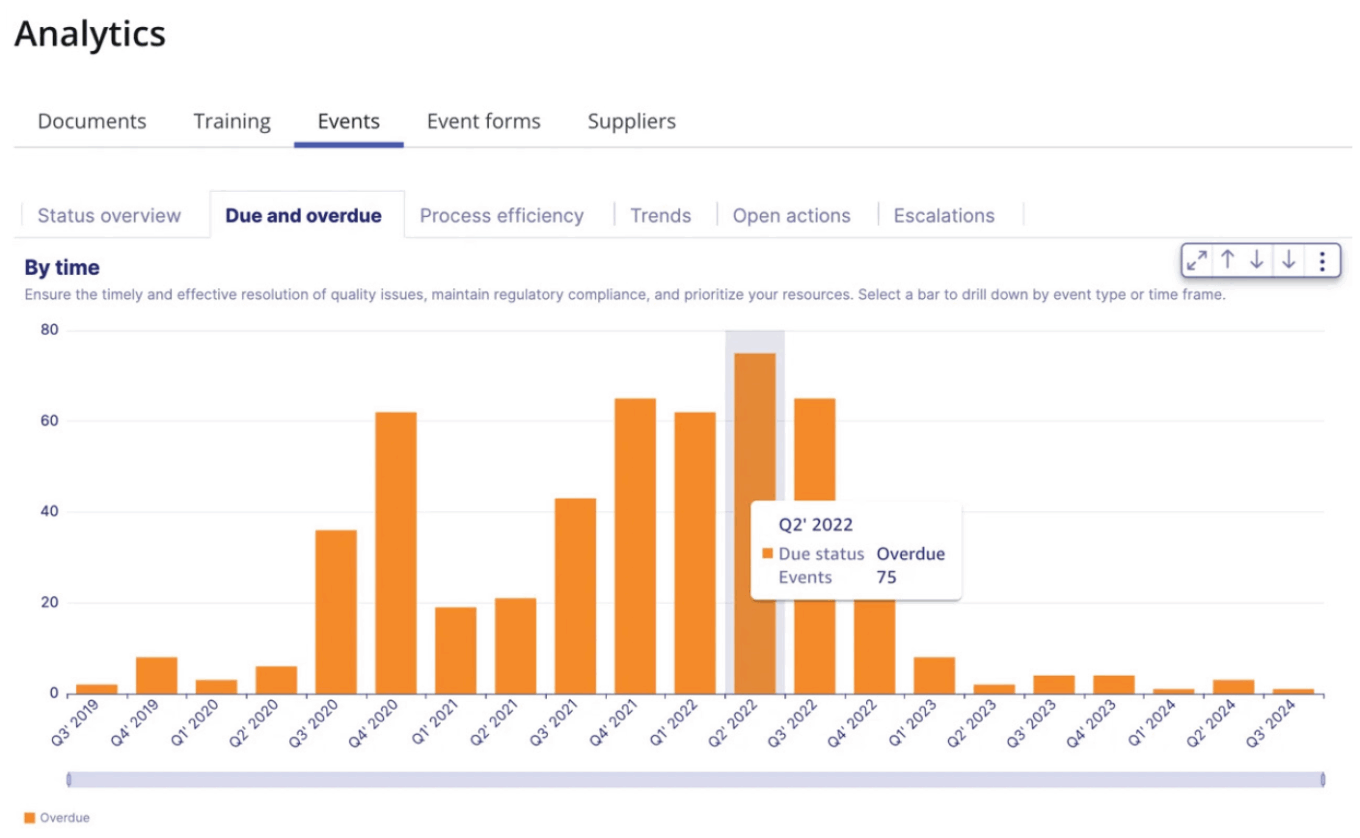Open the Process efficiency view

click(502, 215)
